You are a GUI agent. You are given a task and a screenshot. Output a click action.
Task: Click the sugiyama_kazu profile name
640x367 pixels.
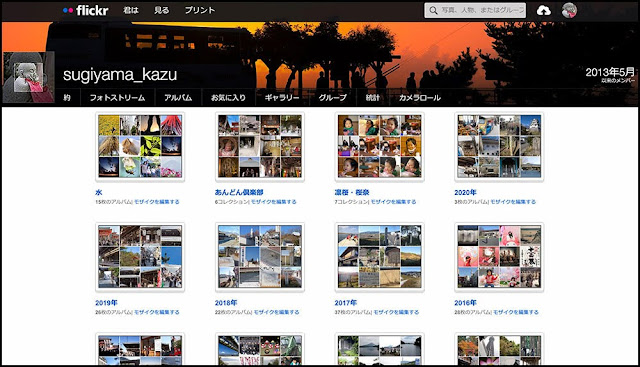click(120, 75)
